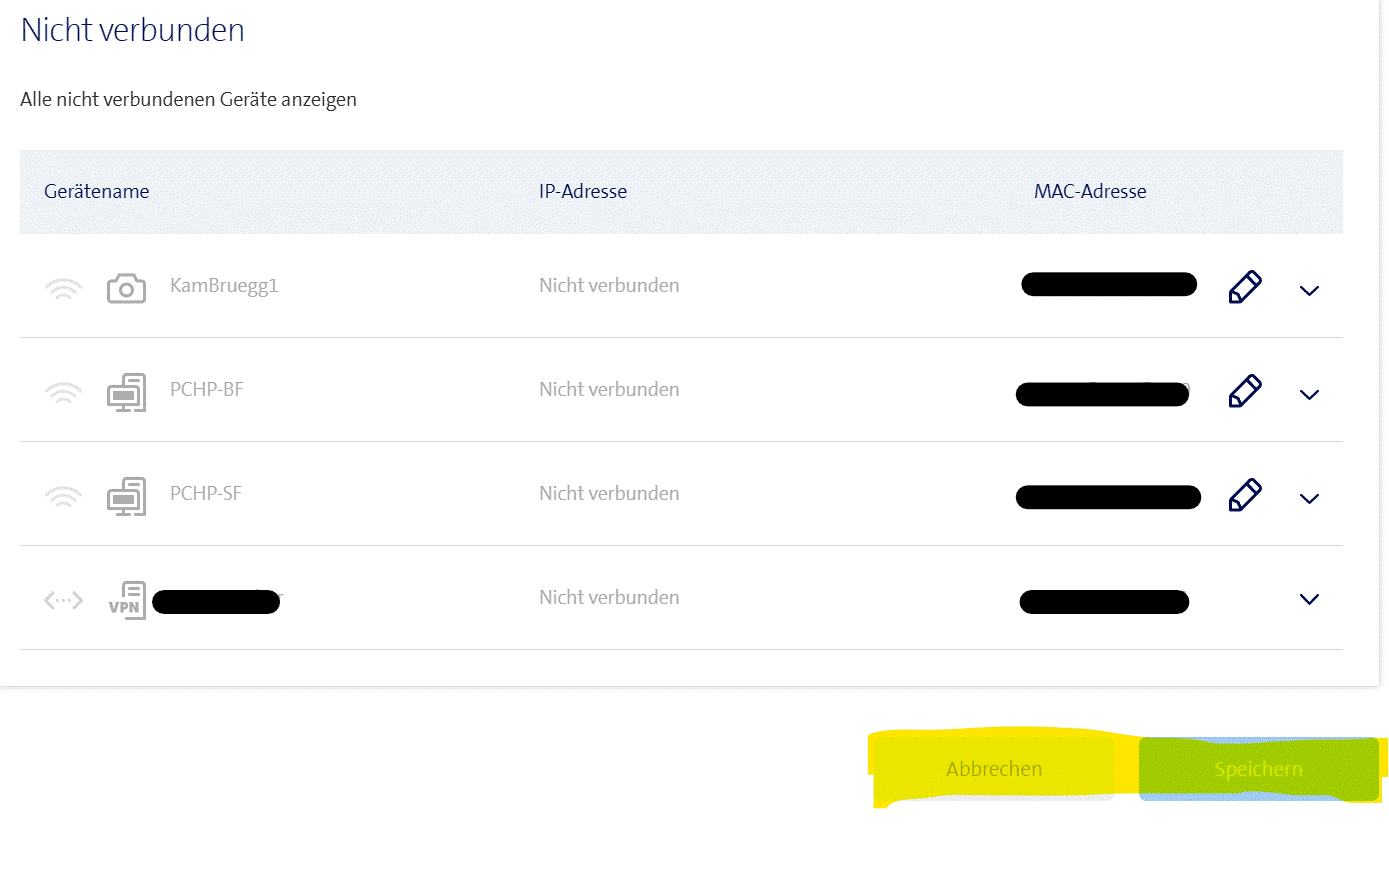Click the Wi-Fi signal icon for PCHP-SF
Viewport: 1389px width, 888px height.
[x=63, y=497]
